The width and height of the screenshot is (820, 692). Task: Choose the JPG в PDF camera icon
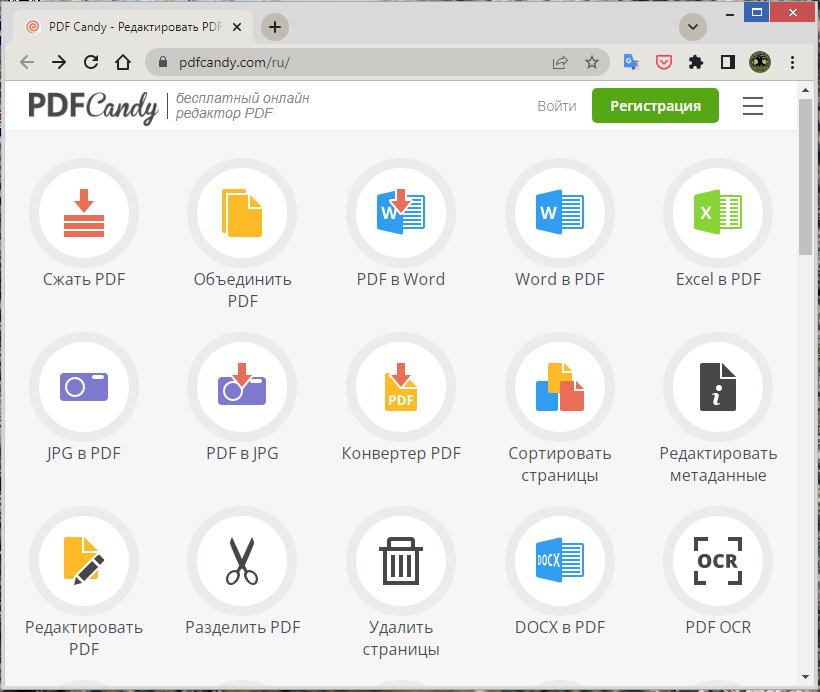click(84, 387)
